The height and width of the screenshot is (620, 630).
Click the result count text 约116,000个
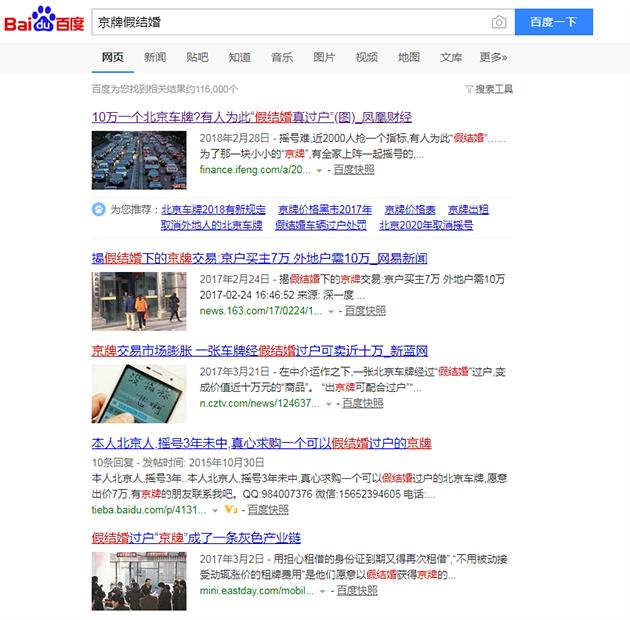coord(213,89)
